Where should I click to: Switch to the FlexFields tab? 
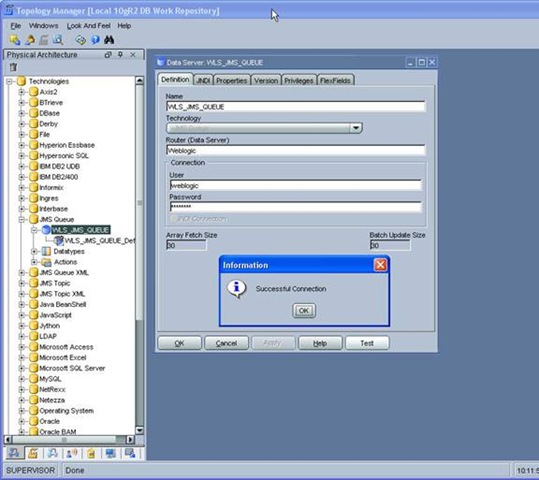[x=335, y=80]
